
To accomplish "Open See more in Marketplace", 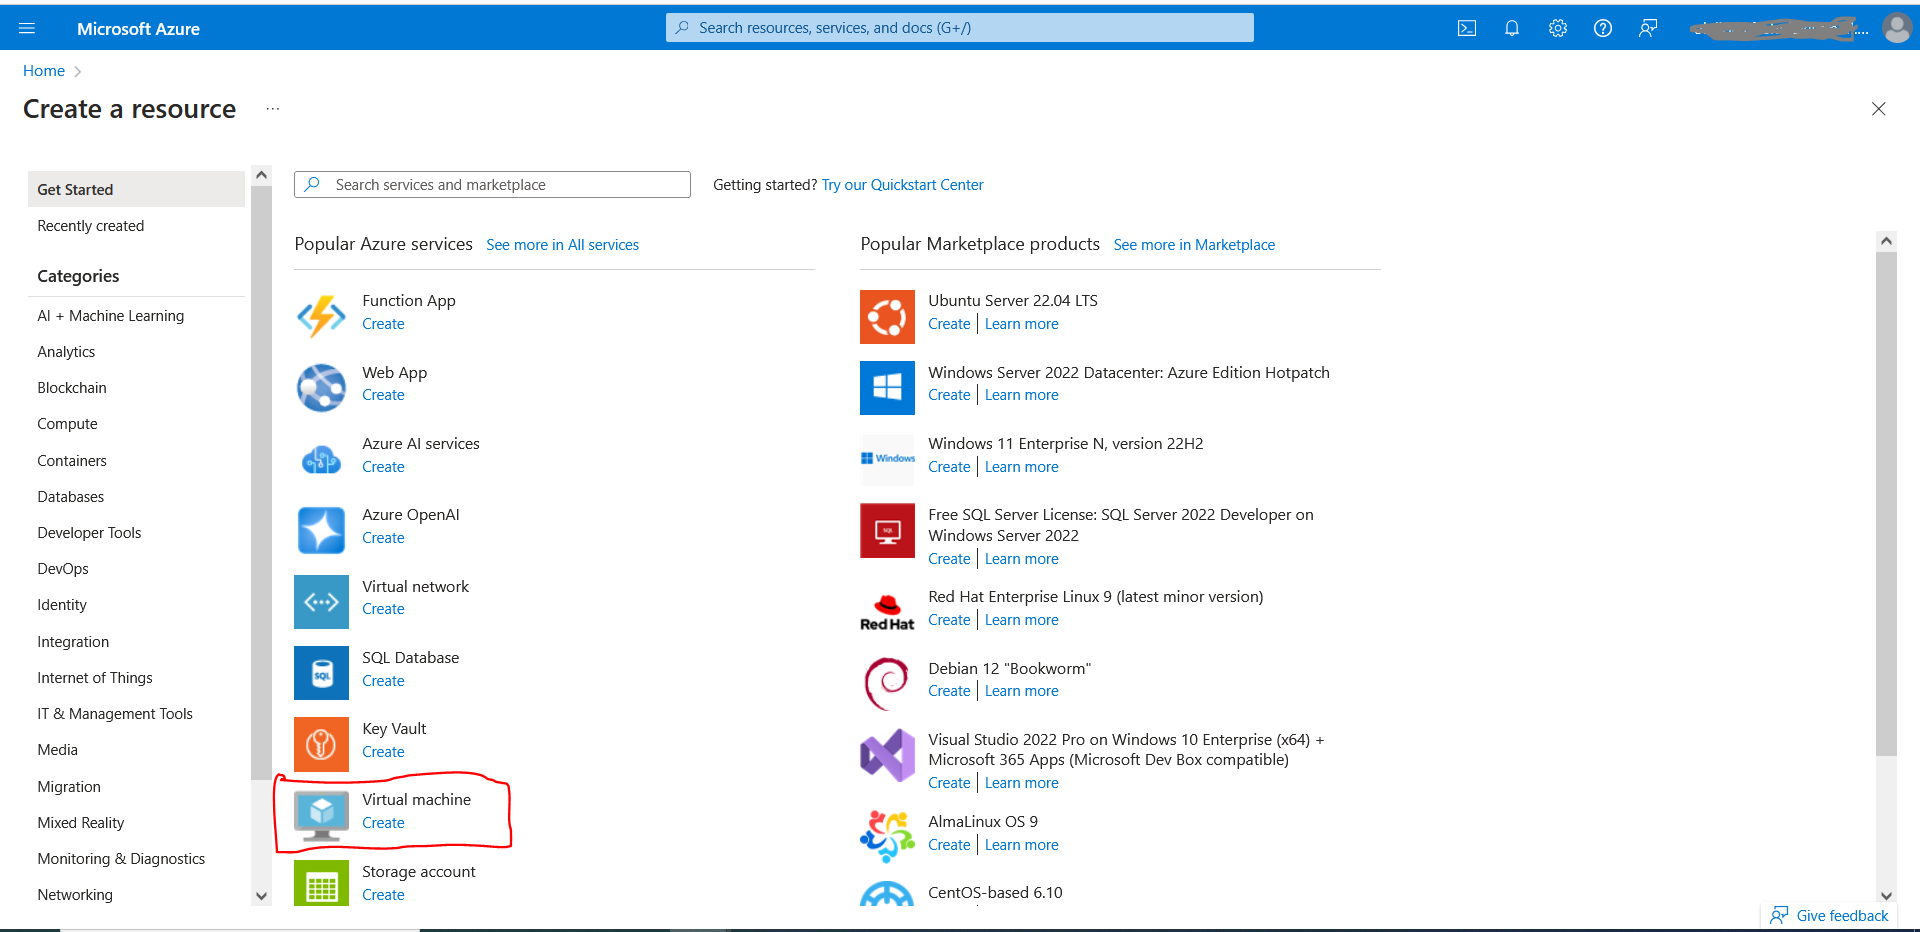I will click(x=1194, y=245).
